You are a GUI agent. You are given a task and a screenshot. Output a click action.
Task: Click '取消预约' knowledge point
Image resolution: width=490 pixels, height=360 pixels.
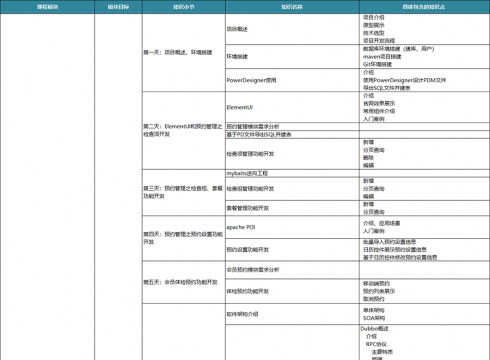[x=373, y=299]
